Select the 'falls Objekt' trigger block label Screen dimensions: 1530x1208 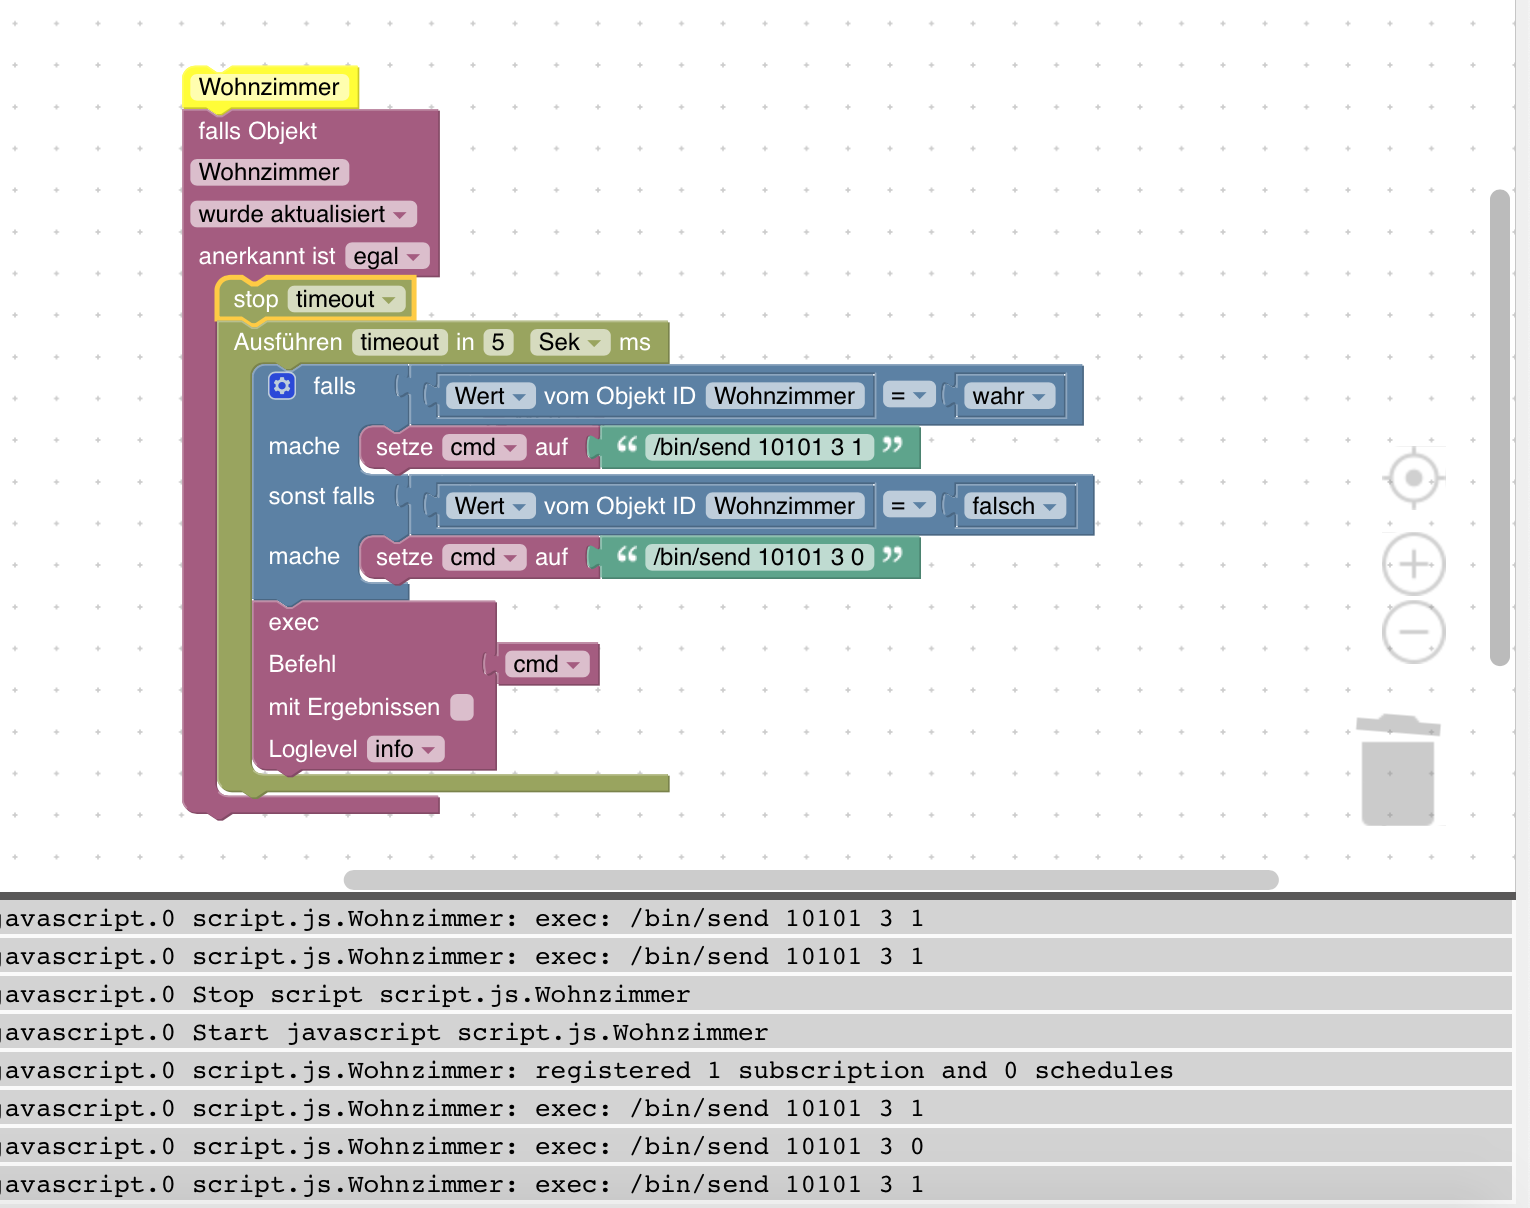[257, 131]
